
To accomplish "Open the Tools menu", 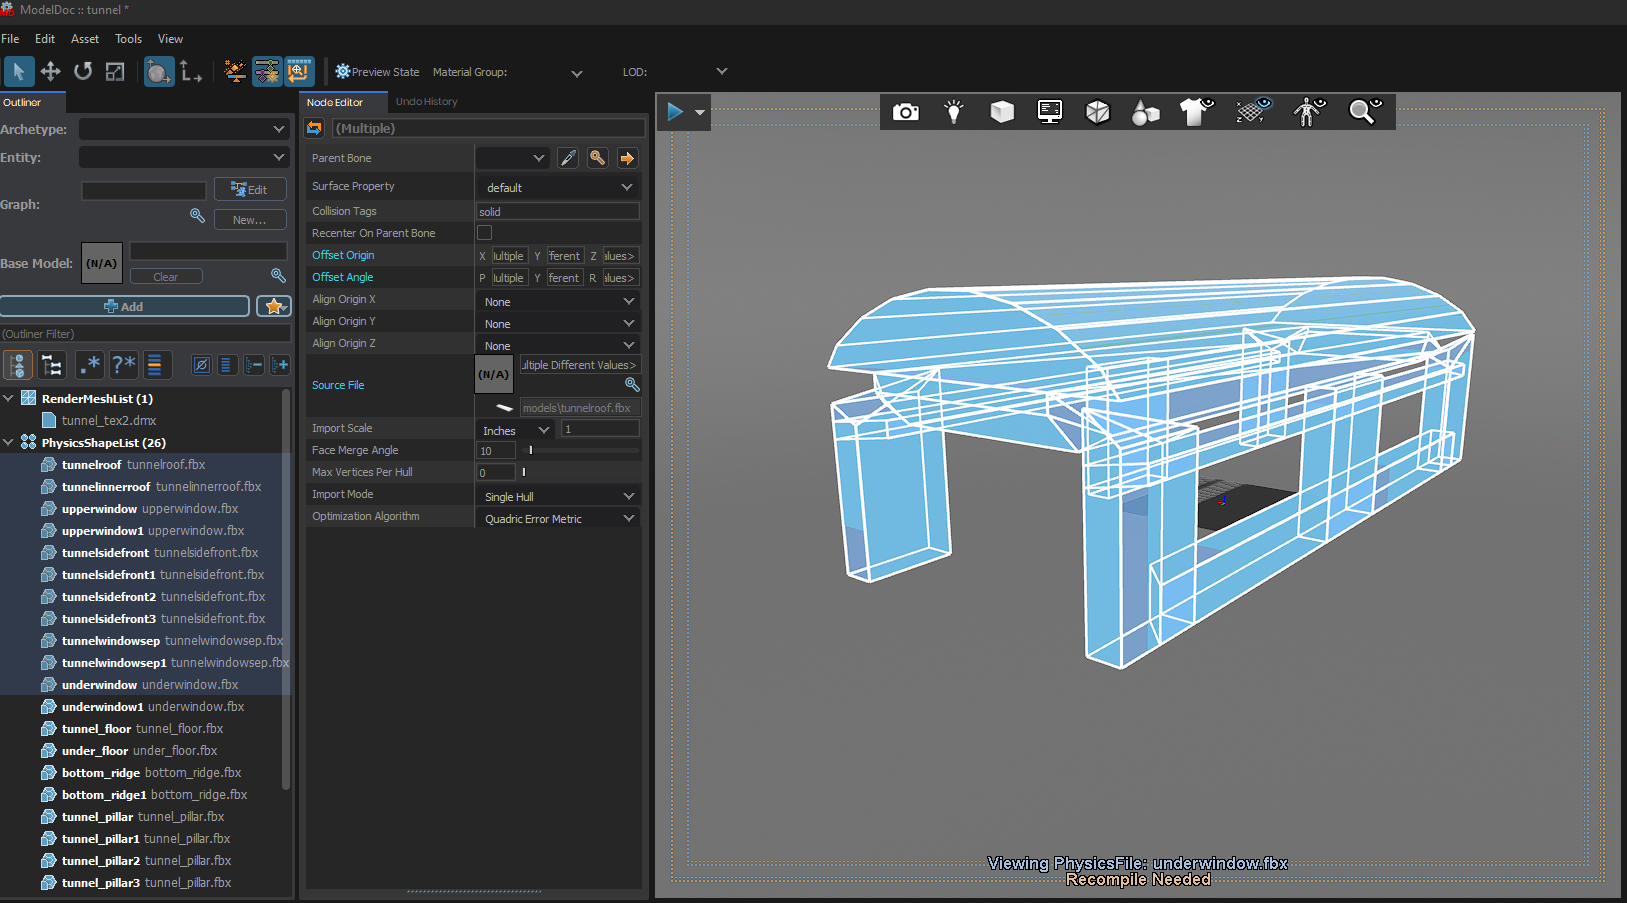I will click(x=128, y=39).
